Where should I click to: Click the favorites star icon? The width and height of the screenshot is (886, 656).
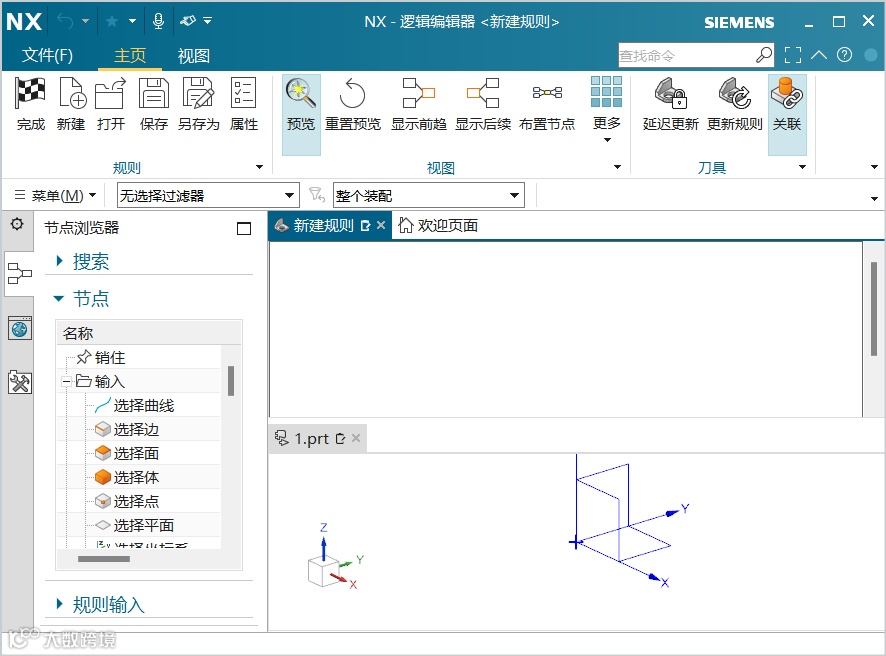point(112,21)
